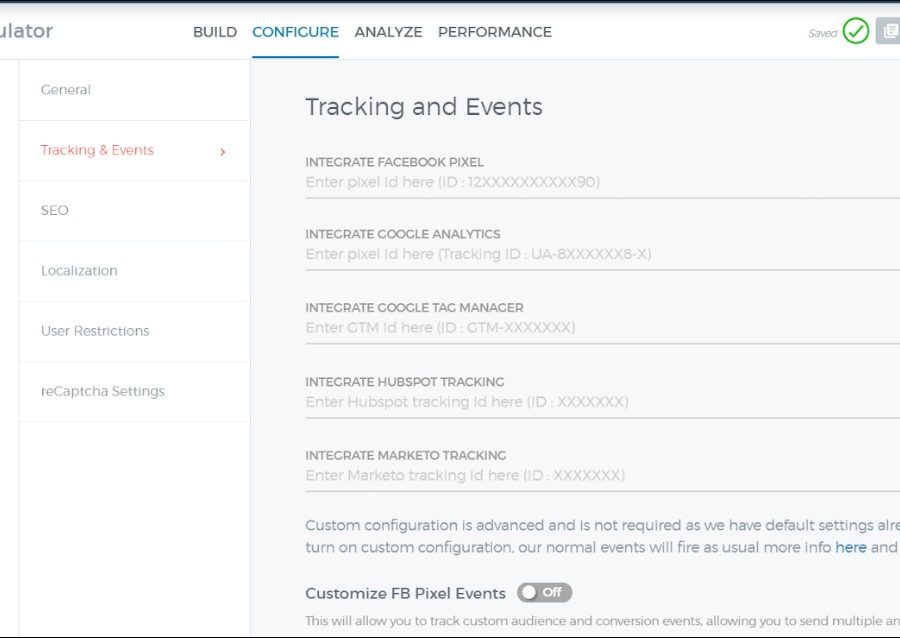Screen dimensions: 900x638
Task: Click the Hubspot tracking ID field
Action: click(x=600, y=402)
